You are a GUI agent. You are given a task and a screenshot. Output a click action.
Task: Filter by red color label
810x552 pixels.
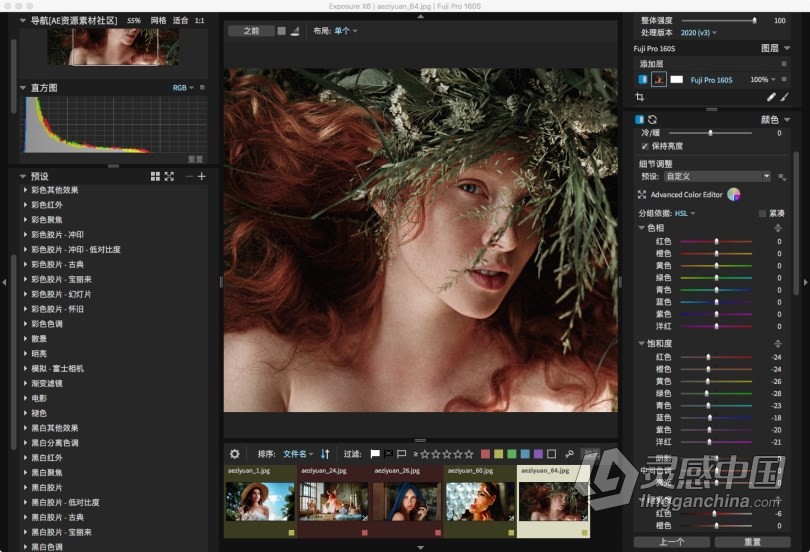coord(485,454)
